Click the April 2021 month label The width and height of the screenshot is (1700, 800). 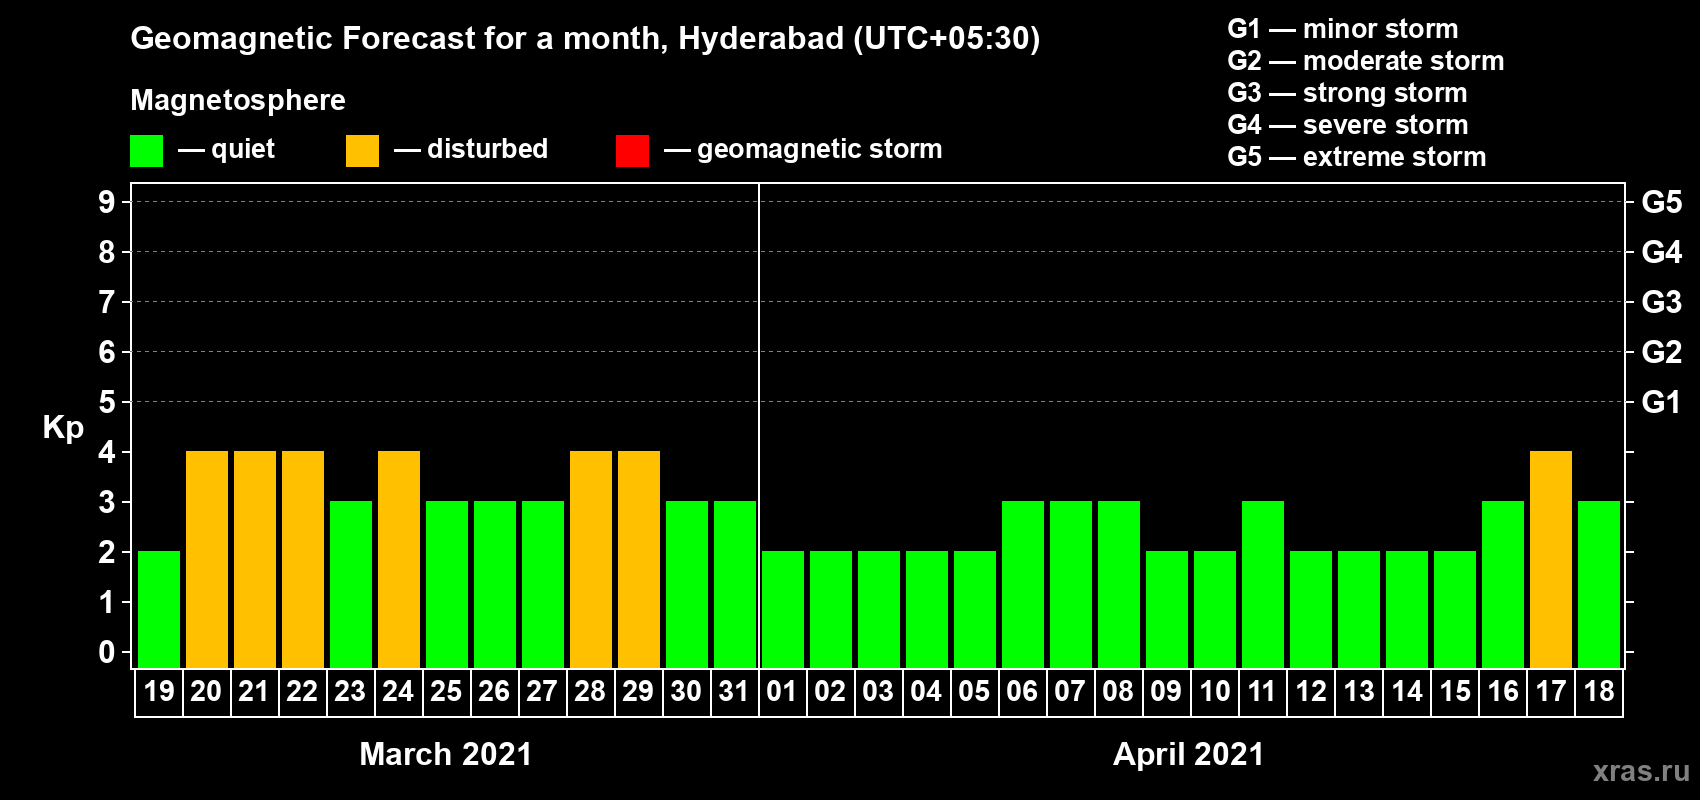coord(1189,754)
